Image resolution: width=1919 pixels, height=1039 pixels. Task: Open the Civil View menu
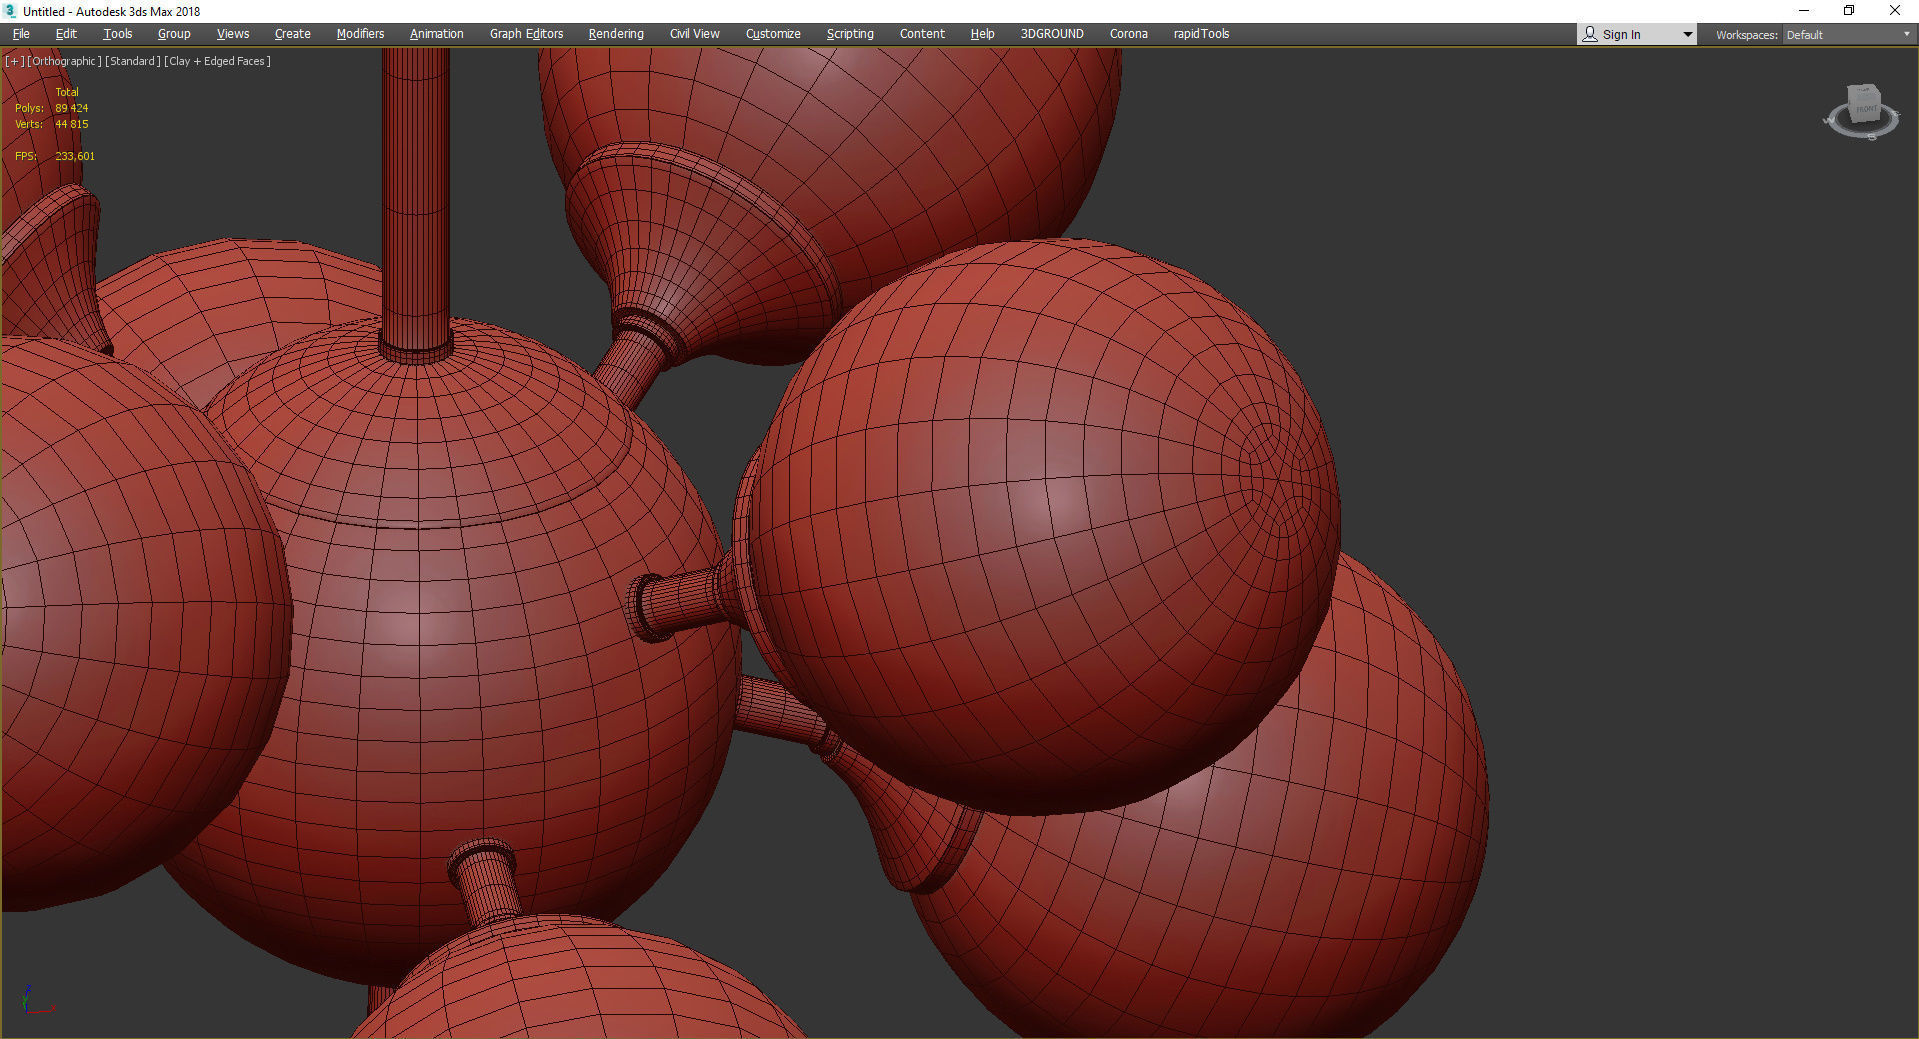click(x=694, y=34)
